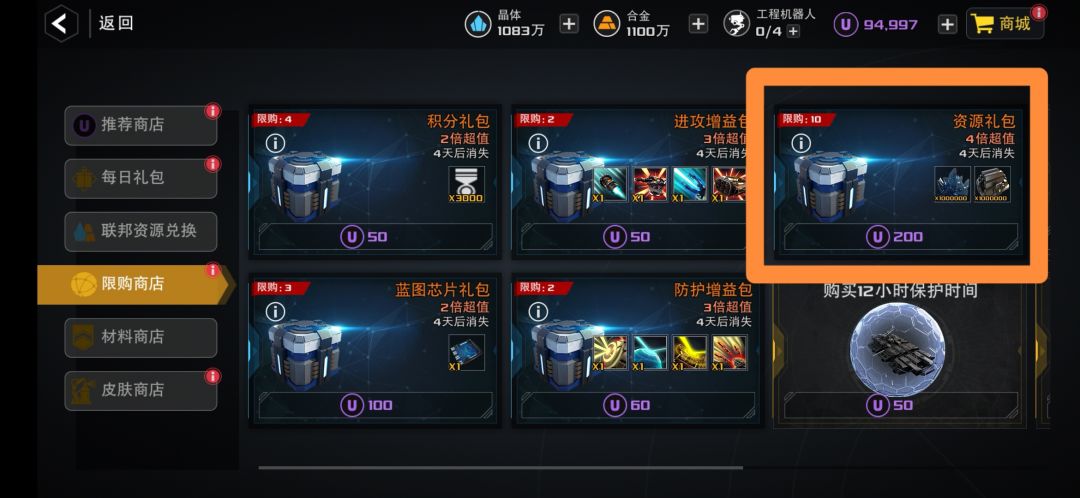Viewport: 1080px width, 498px height.
Task: Buy 资源礼包 for 200 U
Action: 901,237
